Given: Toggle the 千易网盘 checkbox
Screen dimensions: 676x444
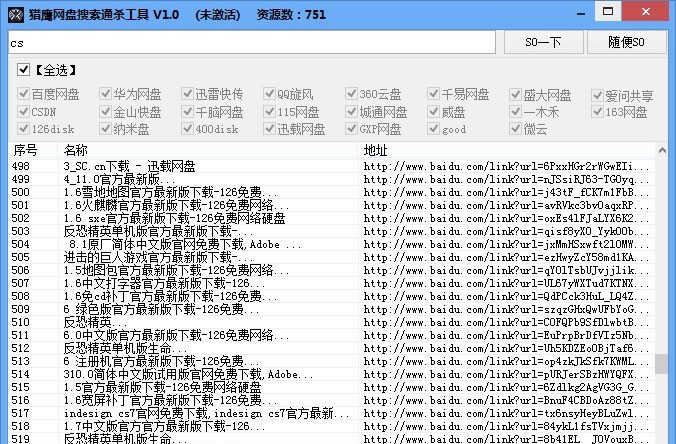Looking at the screenshot, I should (x=433, y=94).
